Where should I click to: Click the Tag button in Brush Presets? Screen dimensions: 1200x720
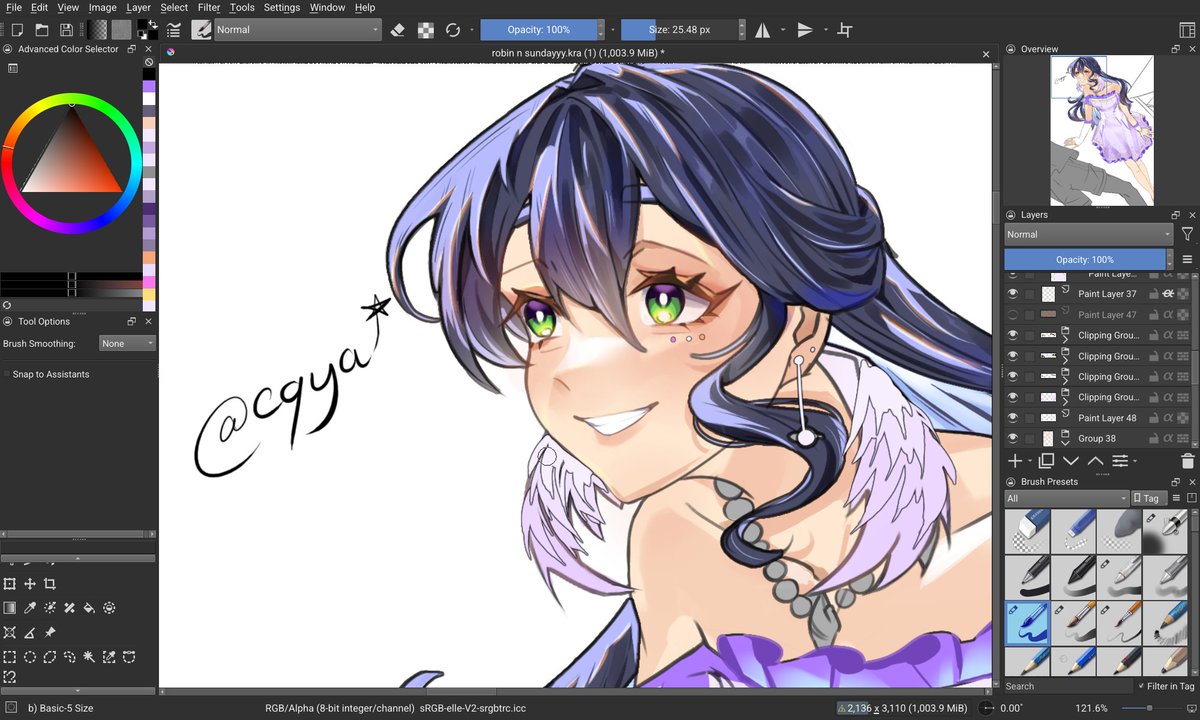tap(1147, 498)
